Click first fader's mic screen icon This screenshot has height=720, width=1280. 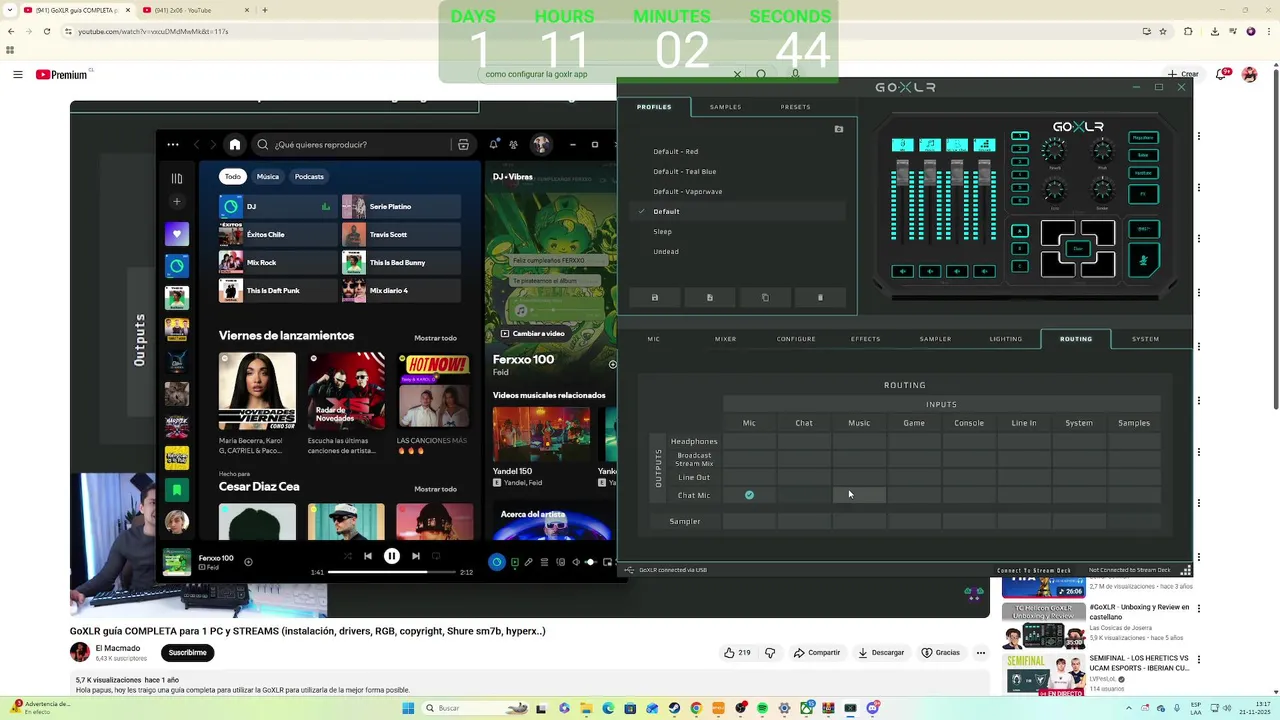(903, 145)
